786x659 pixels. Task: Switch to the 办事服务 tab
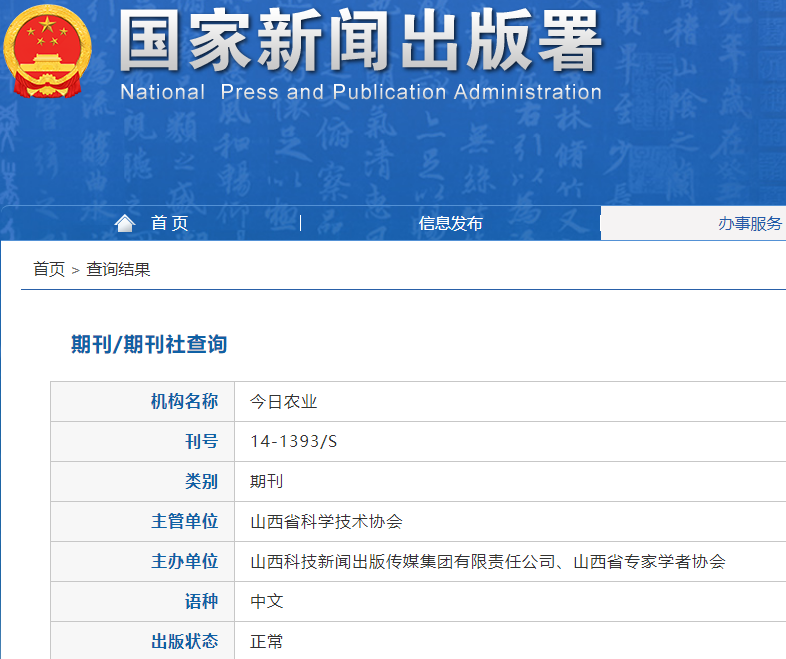(749, 223)
